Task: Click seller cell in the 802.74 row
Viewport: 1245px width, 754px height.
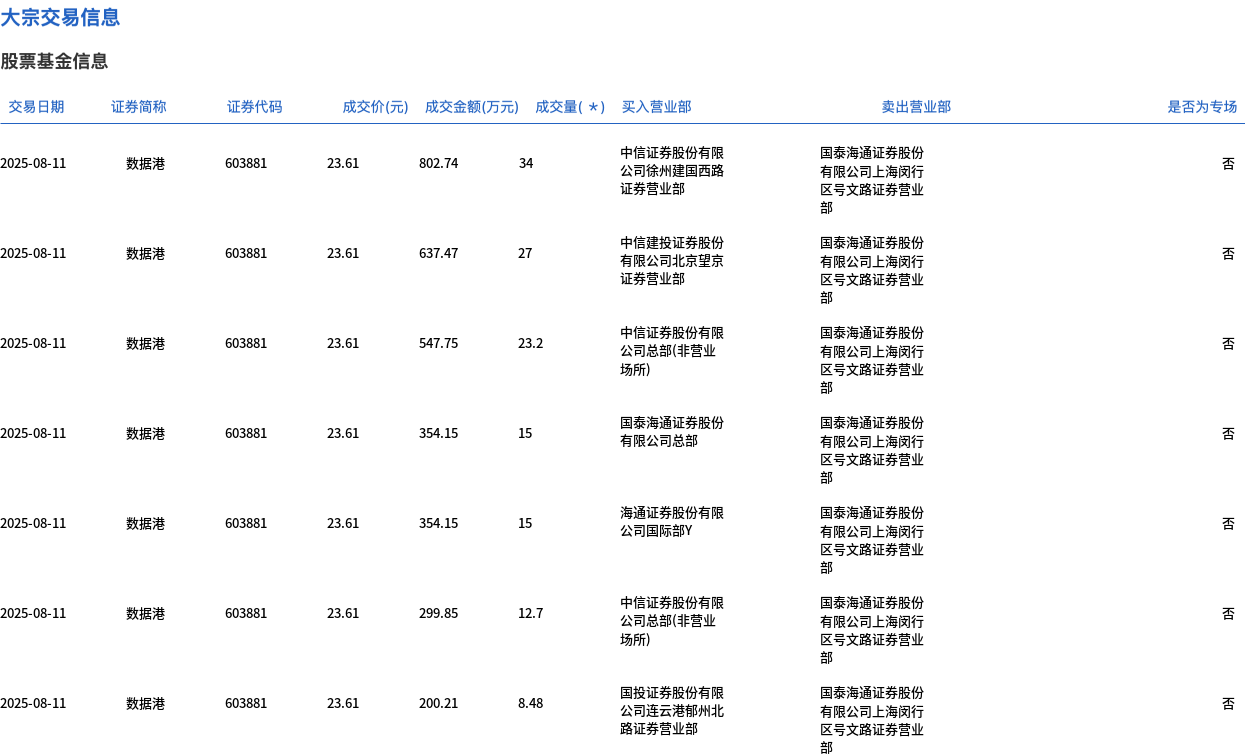Action: [872, 180]
